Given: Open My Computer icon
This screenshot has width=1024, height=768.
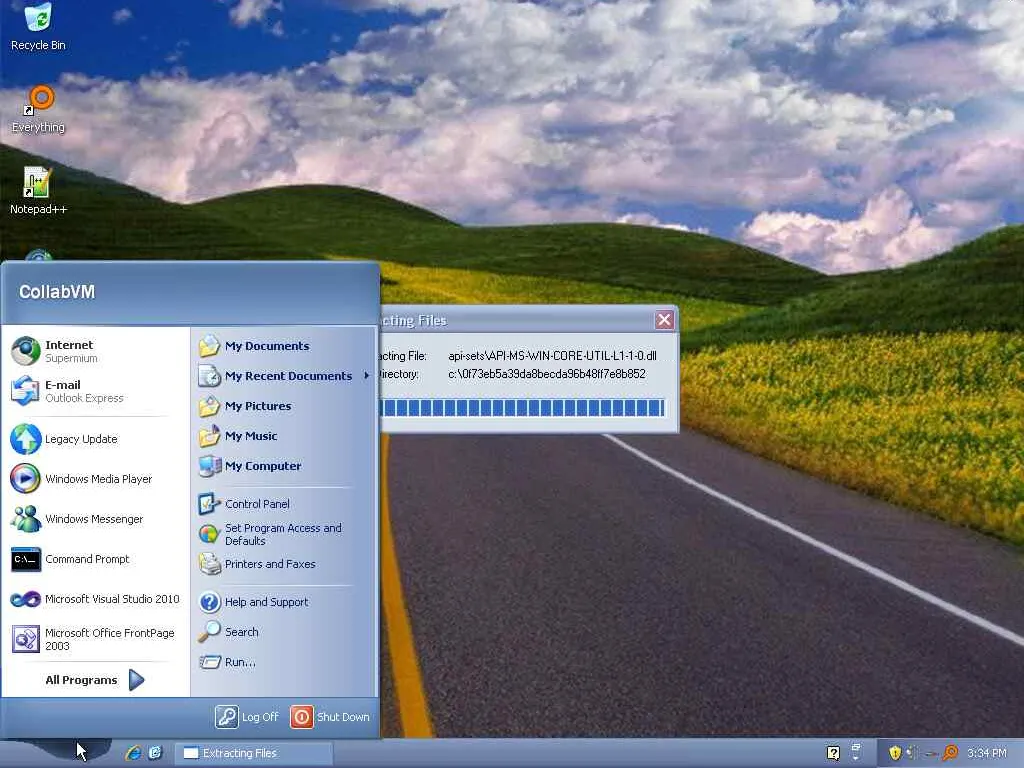Looking at the screenshot, I should 210,466.
